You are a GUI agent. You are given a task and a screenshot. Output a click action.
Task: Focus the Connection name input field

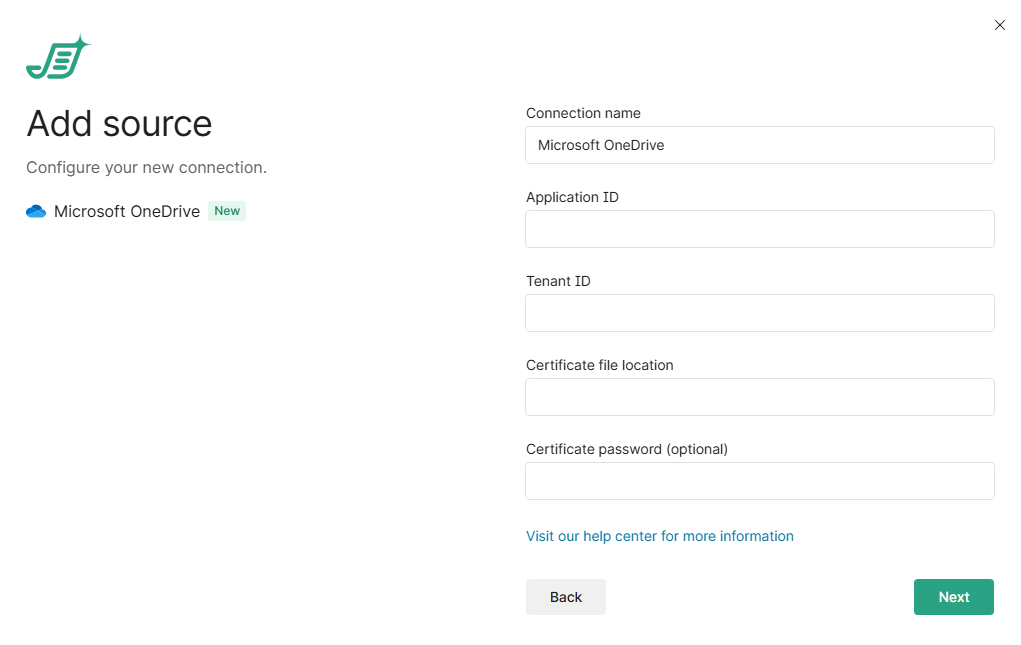(x=759, y=145)
